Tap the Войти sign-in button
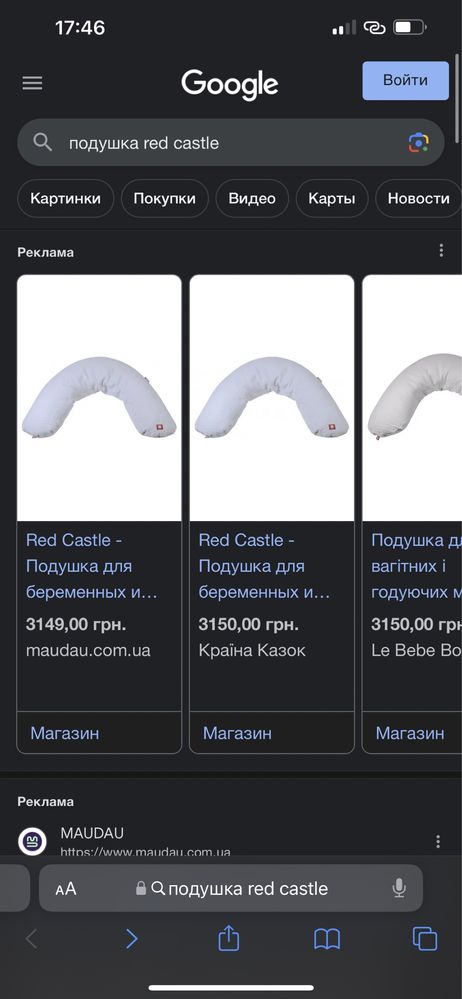 [x=405, y=80]
